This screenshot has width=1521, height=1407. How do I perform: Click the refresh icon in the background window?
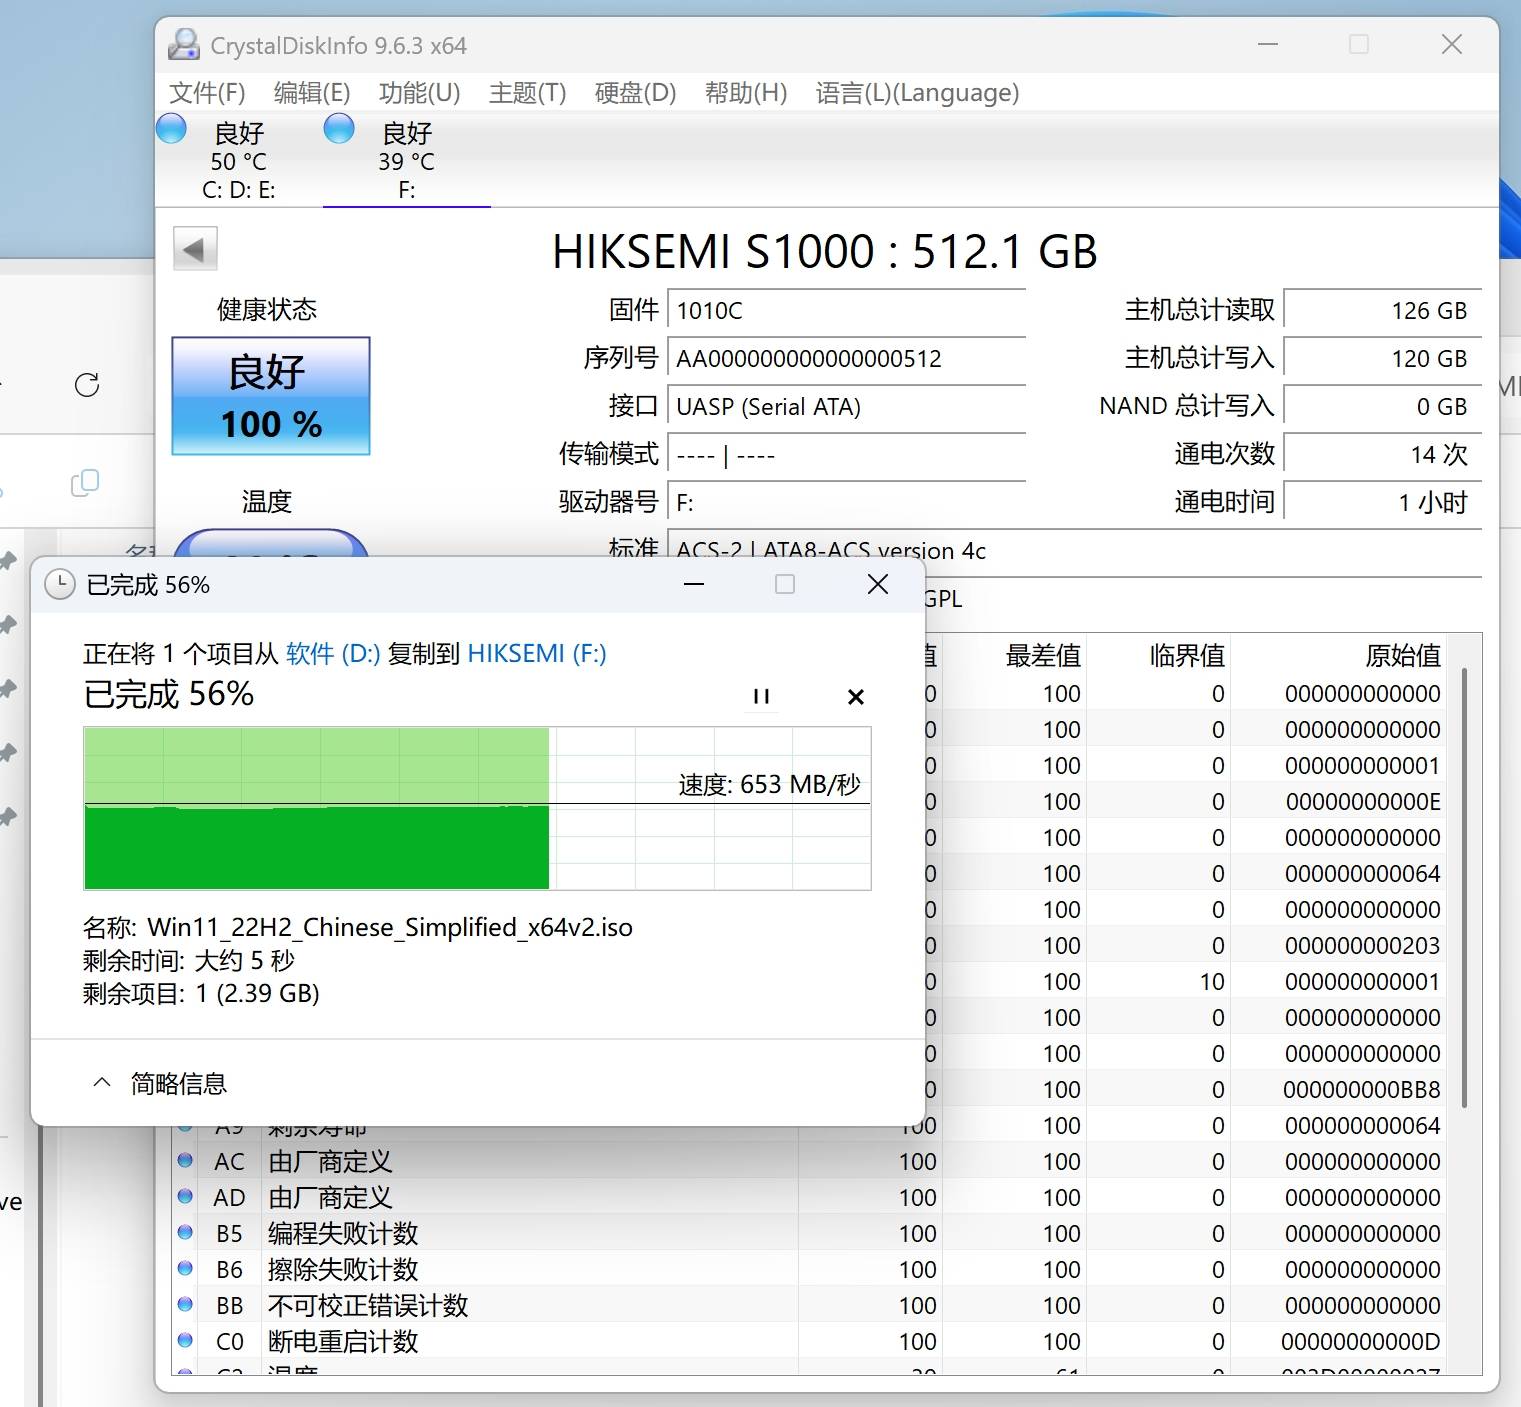click(87, 385)
